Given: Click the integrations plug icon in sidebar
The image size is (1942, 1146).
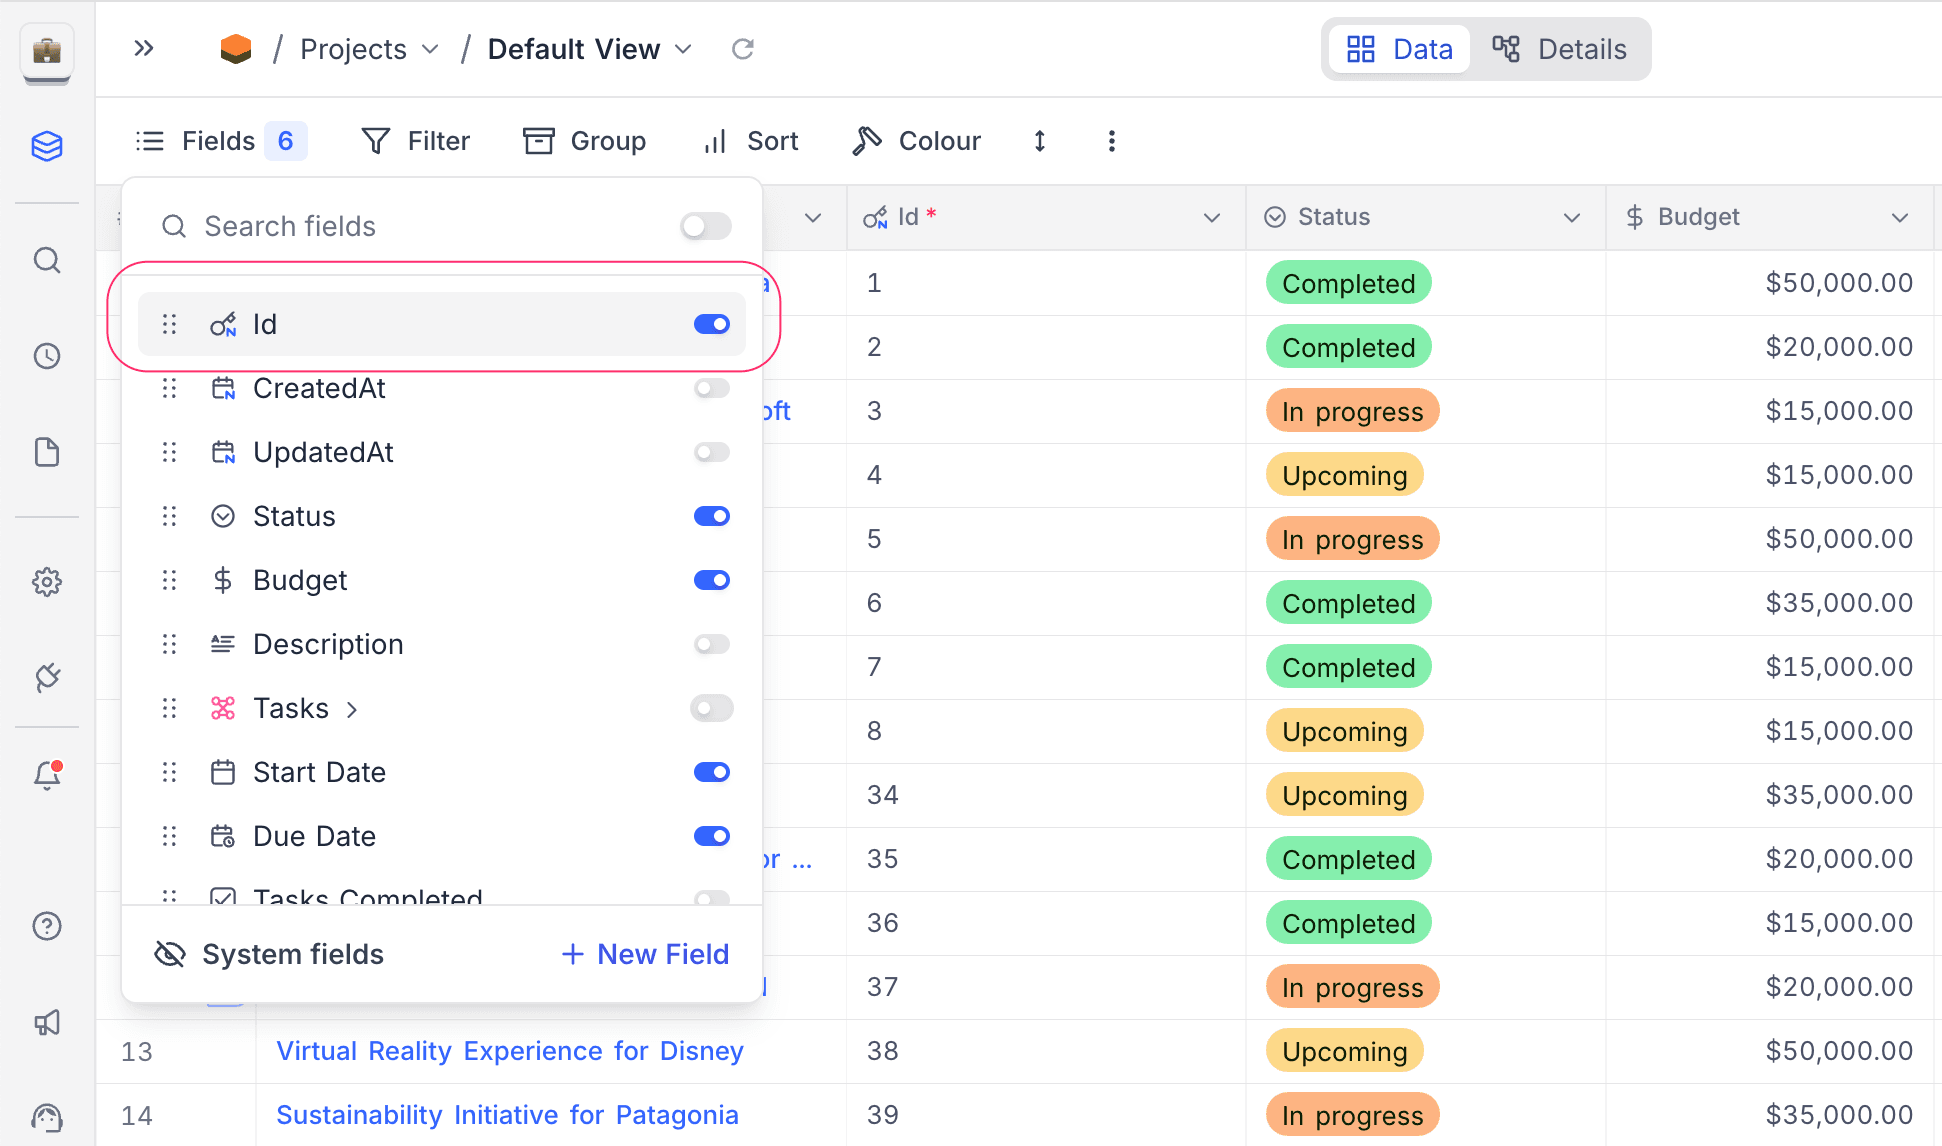Looking at the screenshot, I should click(47, 677).
